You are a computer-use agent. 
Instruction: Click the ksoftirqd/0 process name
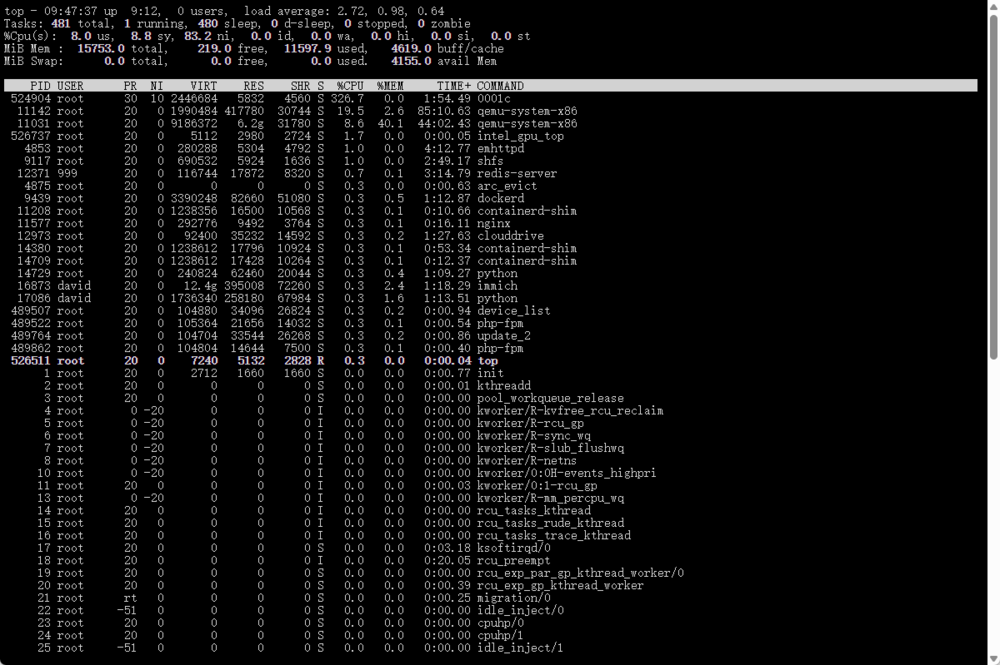tap(513, 548)
